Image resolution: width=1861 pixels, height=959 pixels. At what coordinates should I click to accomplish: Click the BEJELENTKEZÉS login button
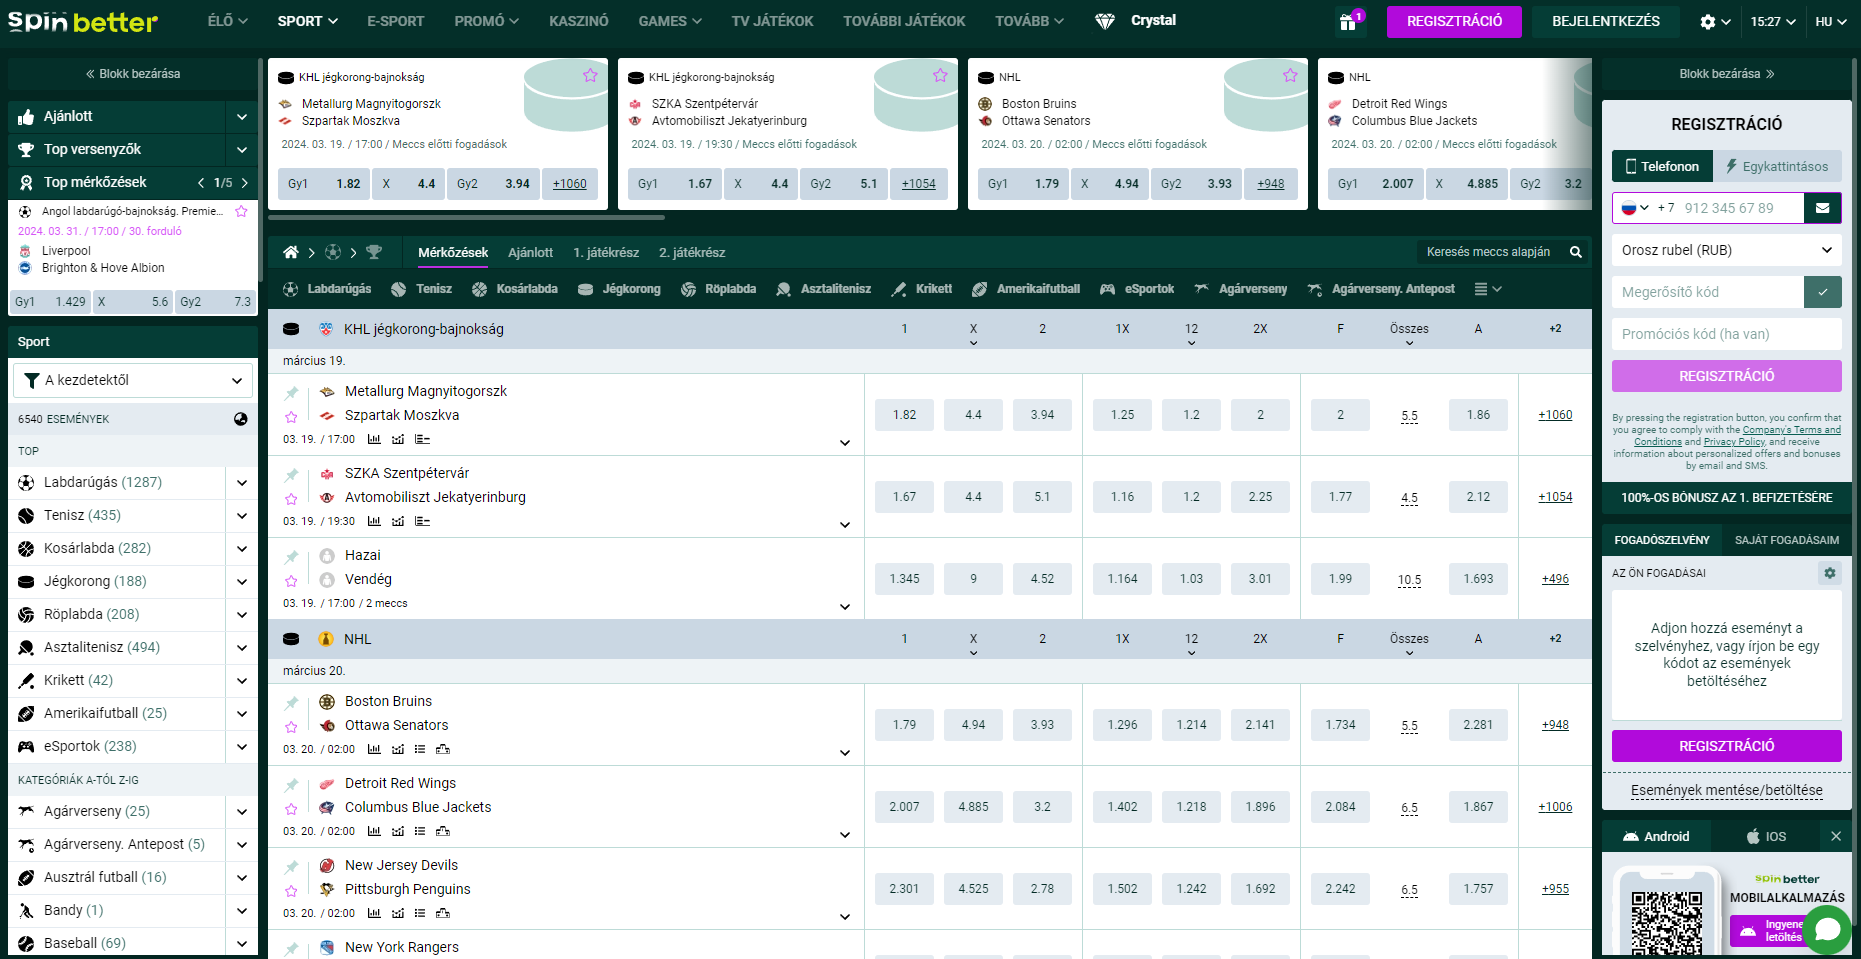click(1605, 21)
